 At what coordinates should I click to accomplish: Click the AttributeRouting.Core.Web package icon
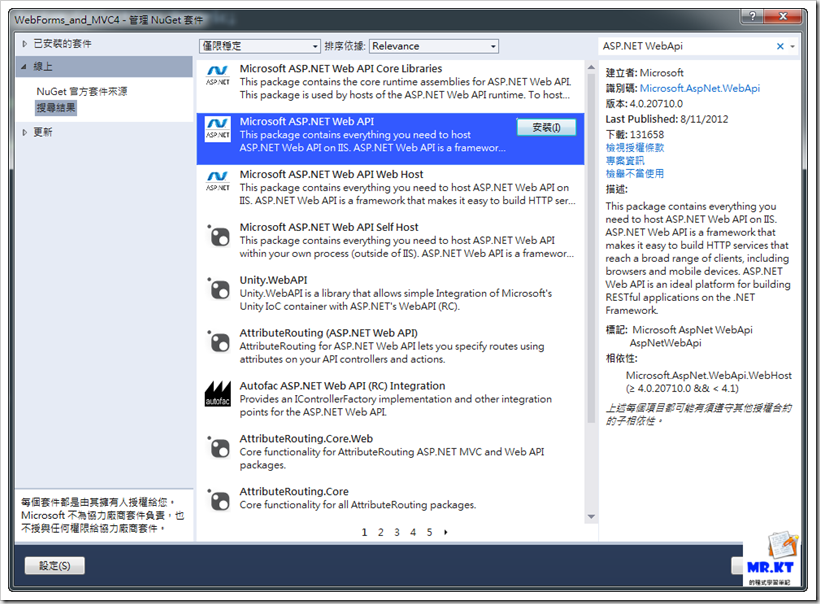coord(219,447)
